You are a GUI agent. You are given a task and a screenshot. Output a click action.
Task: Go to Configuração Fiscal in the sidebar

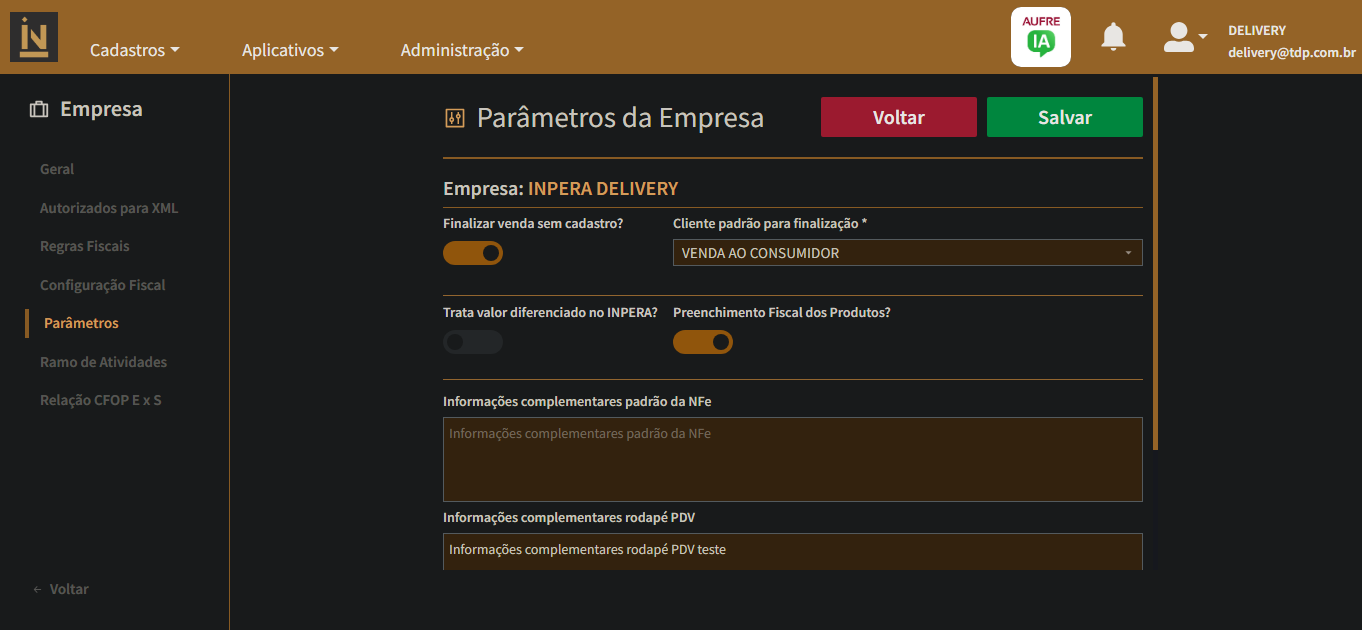pyautogui.click(x=103, y=285)
